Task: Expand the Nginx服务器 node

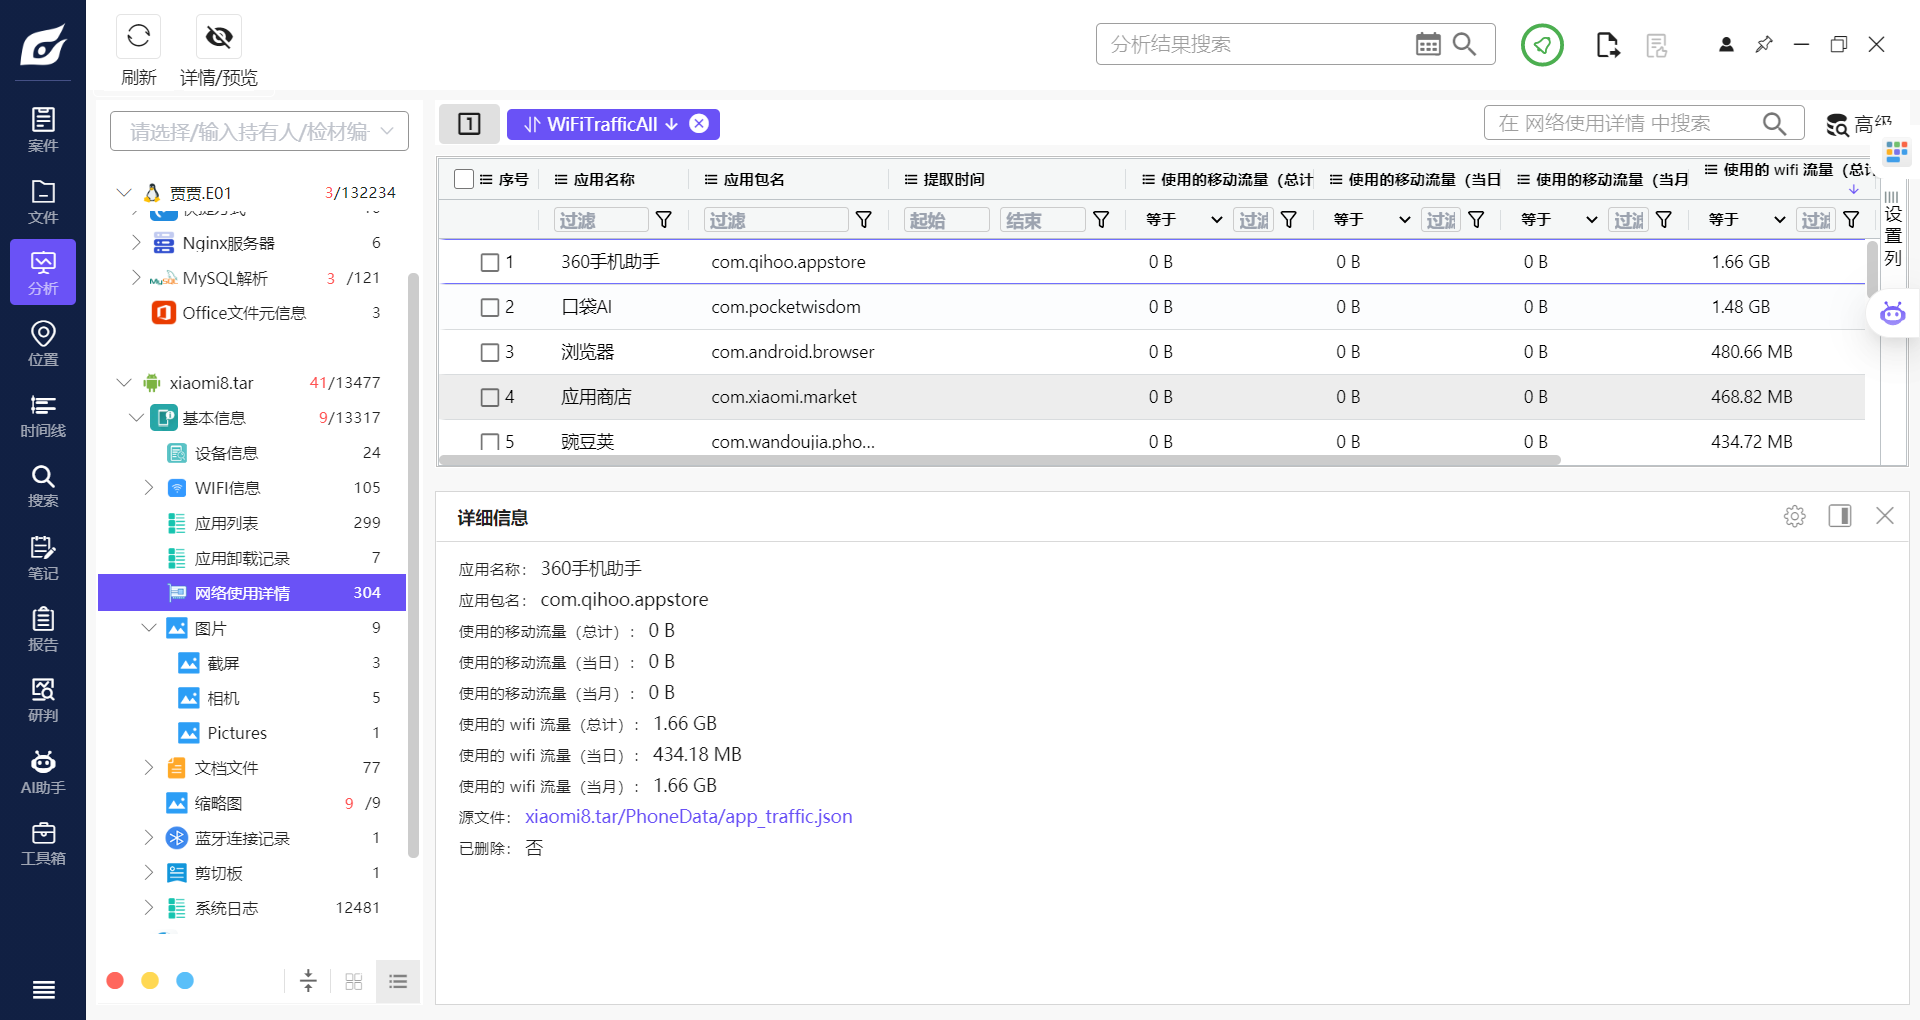Action: (x=136, y=242)
